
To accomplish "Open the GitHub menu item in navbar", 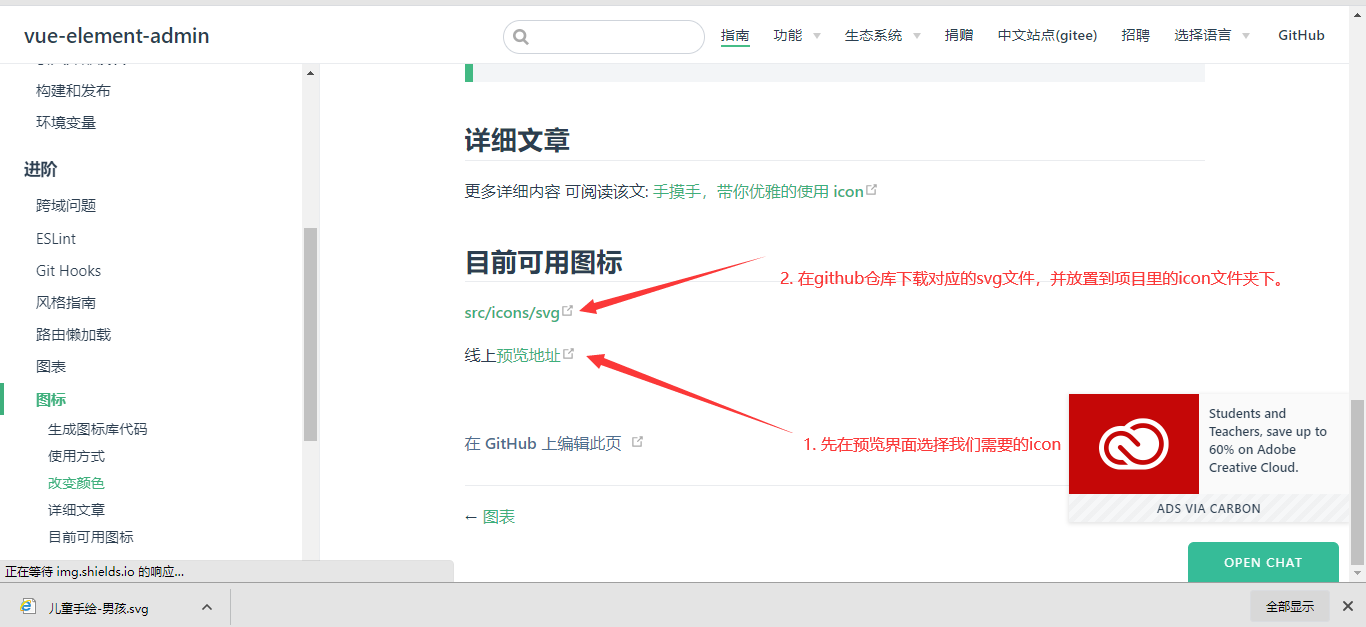I will (x=1301, y=35).
